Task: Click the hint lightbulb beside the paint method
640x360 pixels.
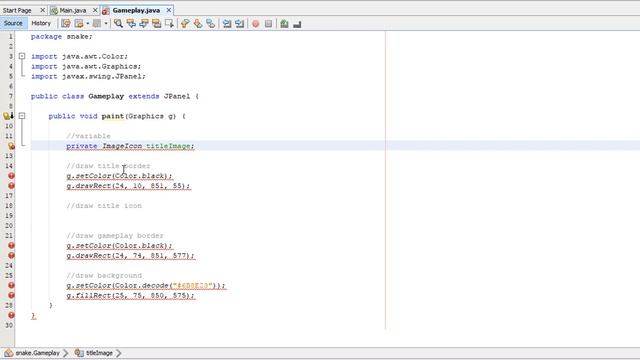Action: pyautogui.click(x=8, y=116)
